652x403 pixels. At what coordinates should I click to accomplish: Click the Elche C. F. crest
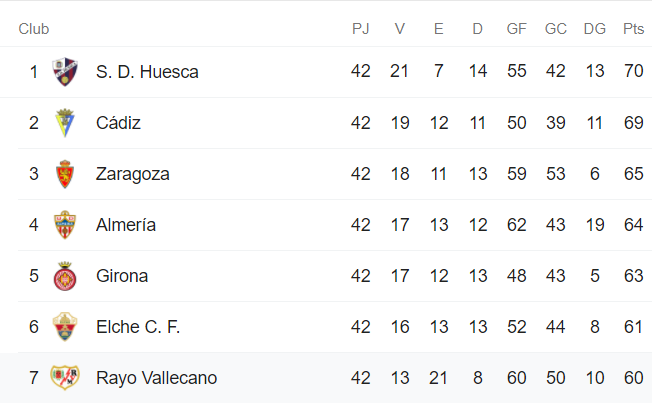pyautogui.click(x=65, y=327)
